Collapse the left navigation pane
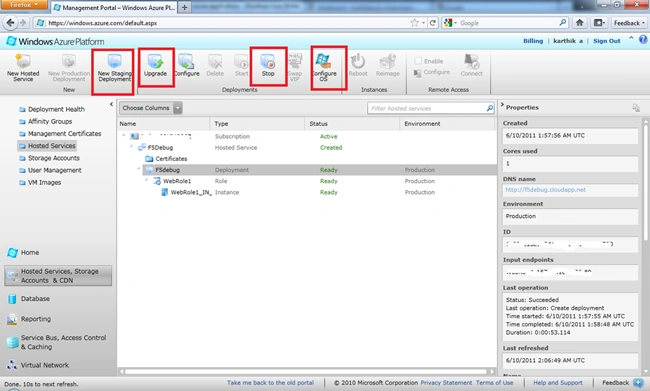This screenshot has width=650, height=391. [111, 104]
